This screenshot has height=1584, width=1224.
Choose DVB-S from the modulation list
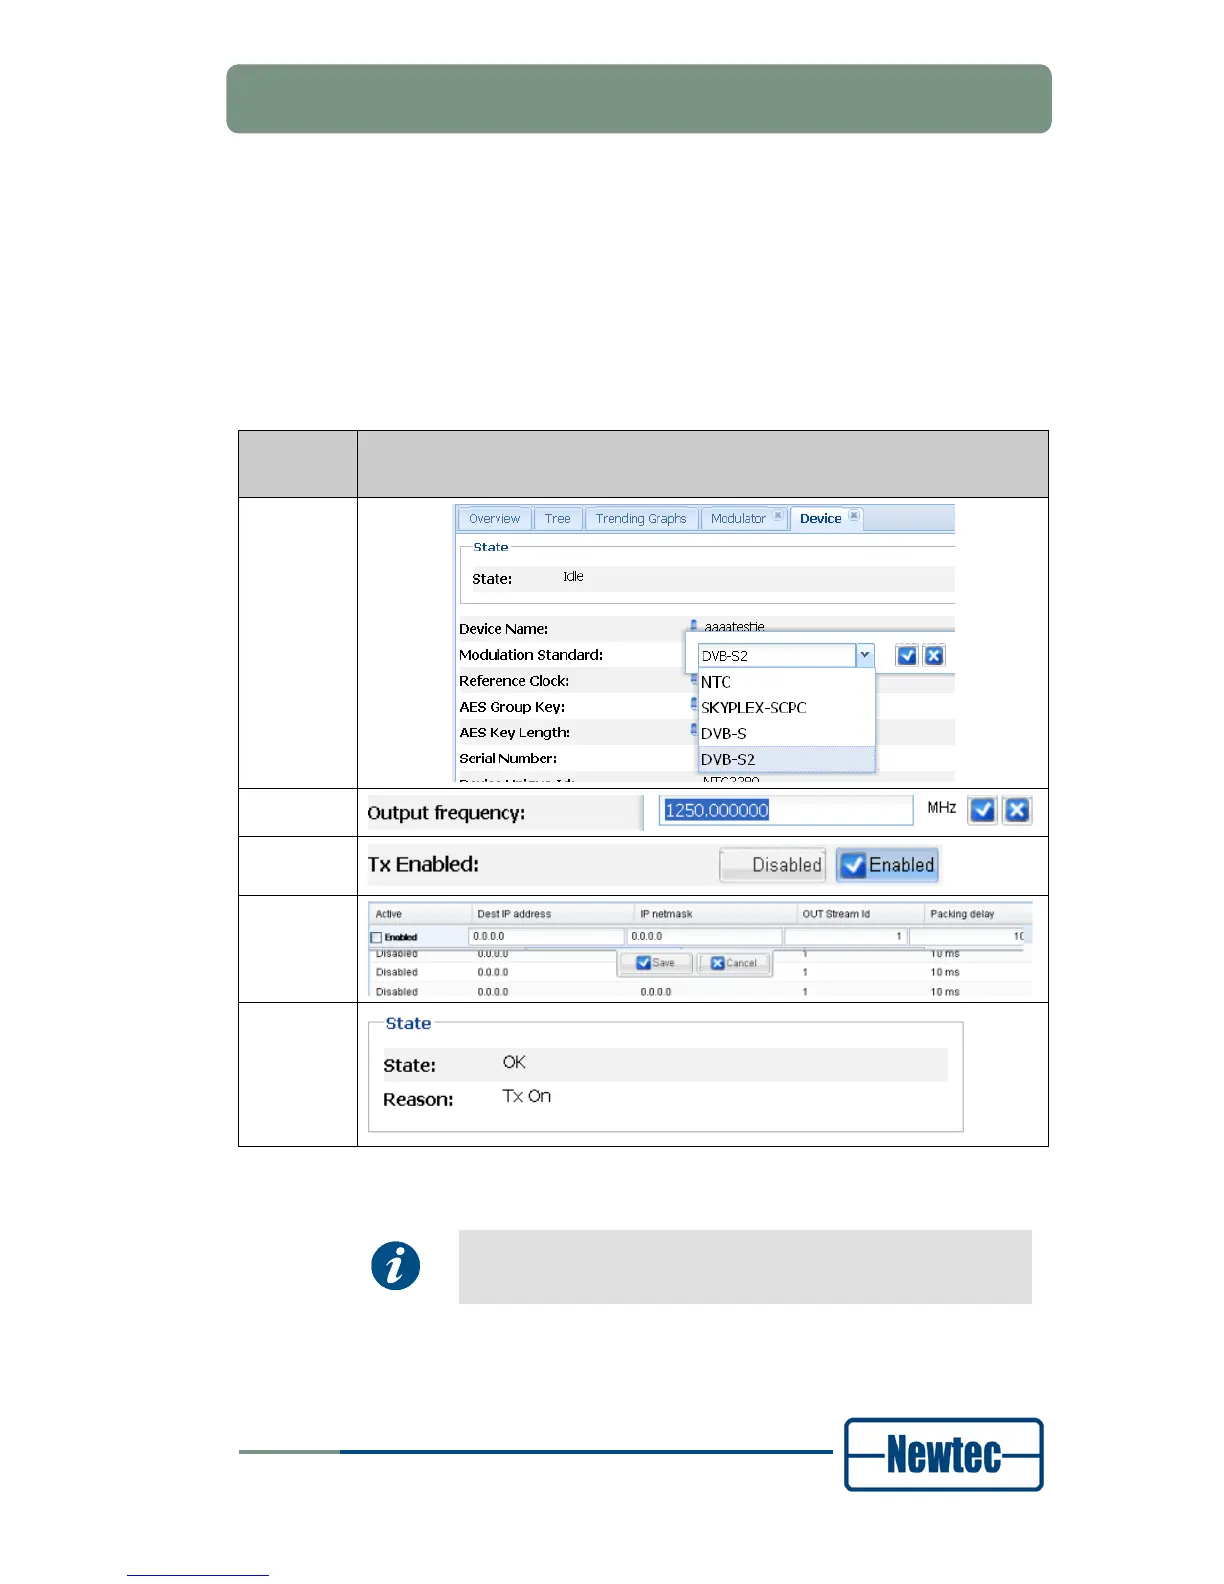(x=785, y=734)
